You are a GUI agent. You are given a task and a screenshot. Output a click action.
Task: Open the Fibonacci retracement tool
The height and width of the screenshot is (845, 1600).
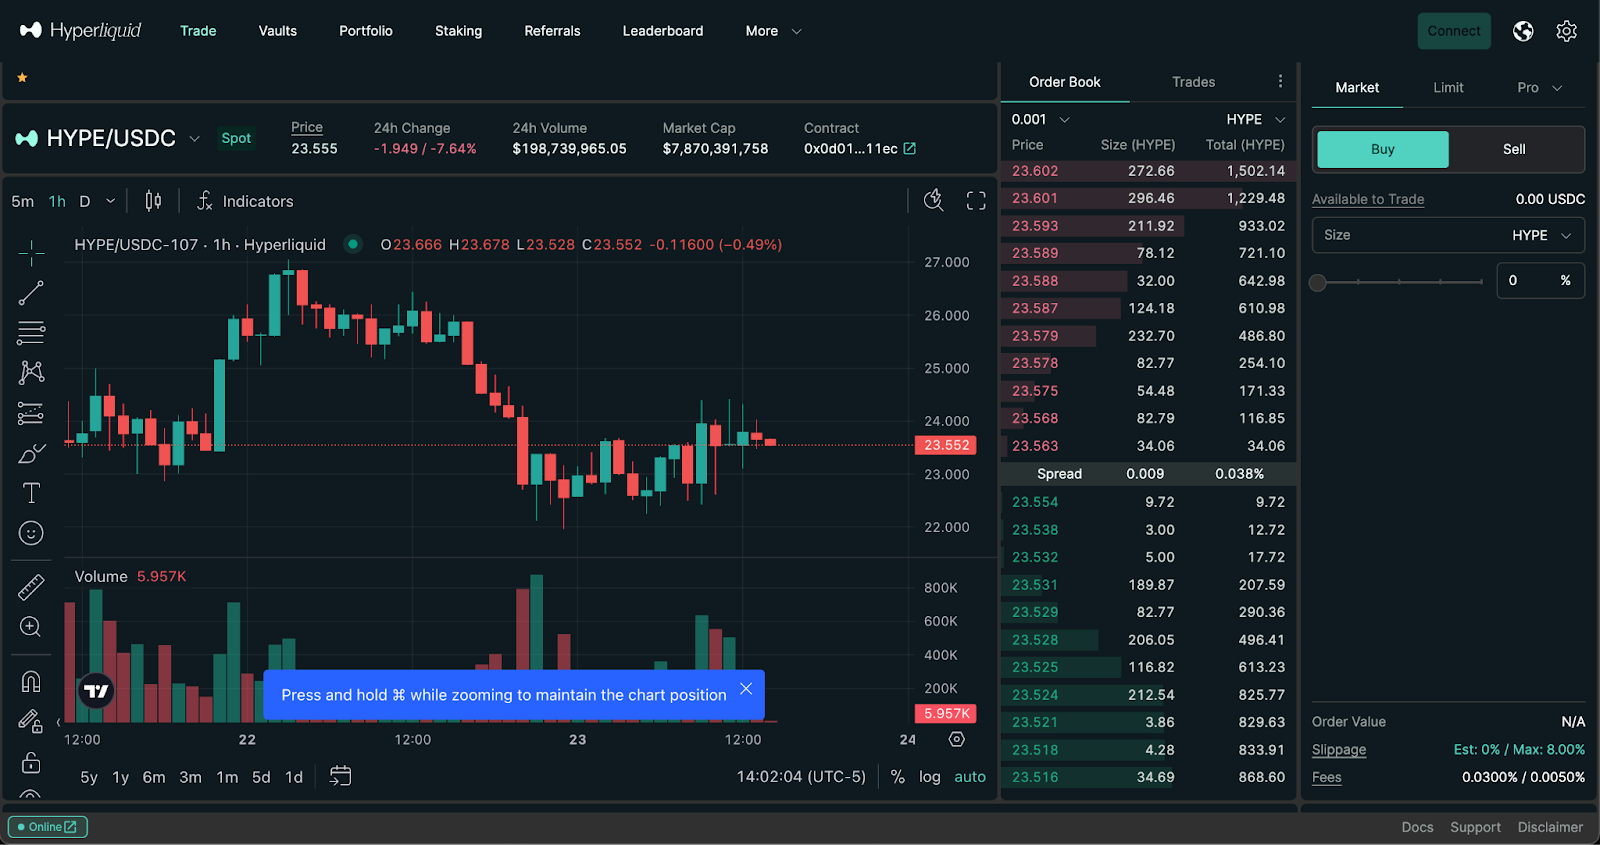tap(31, 332)
